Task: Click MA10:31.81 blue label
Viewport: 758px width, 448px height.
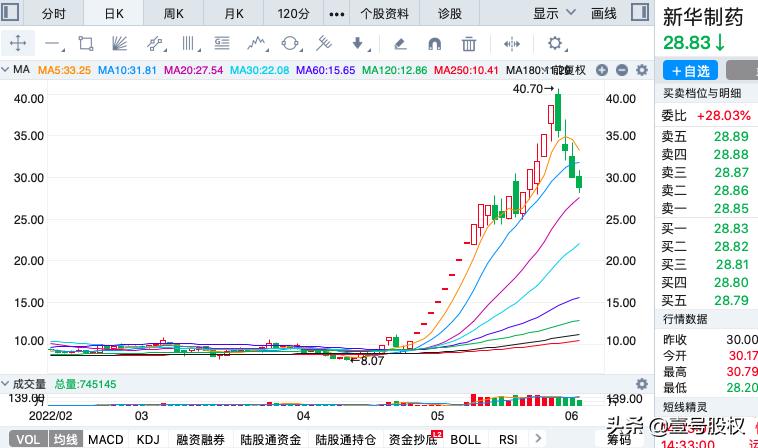Action: (128, 71)
